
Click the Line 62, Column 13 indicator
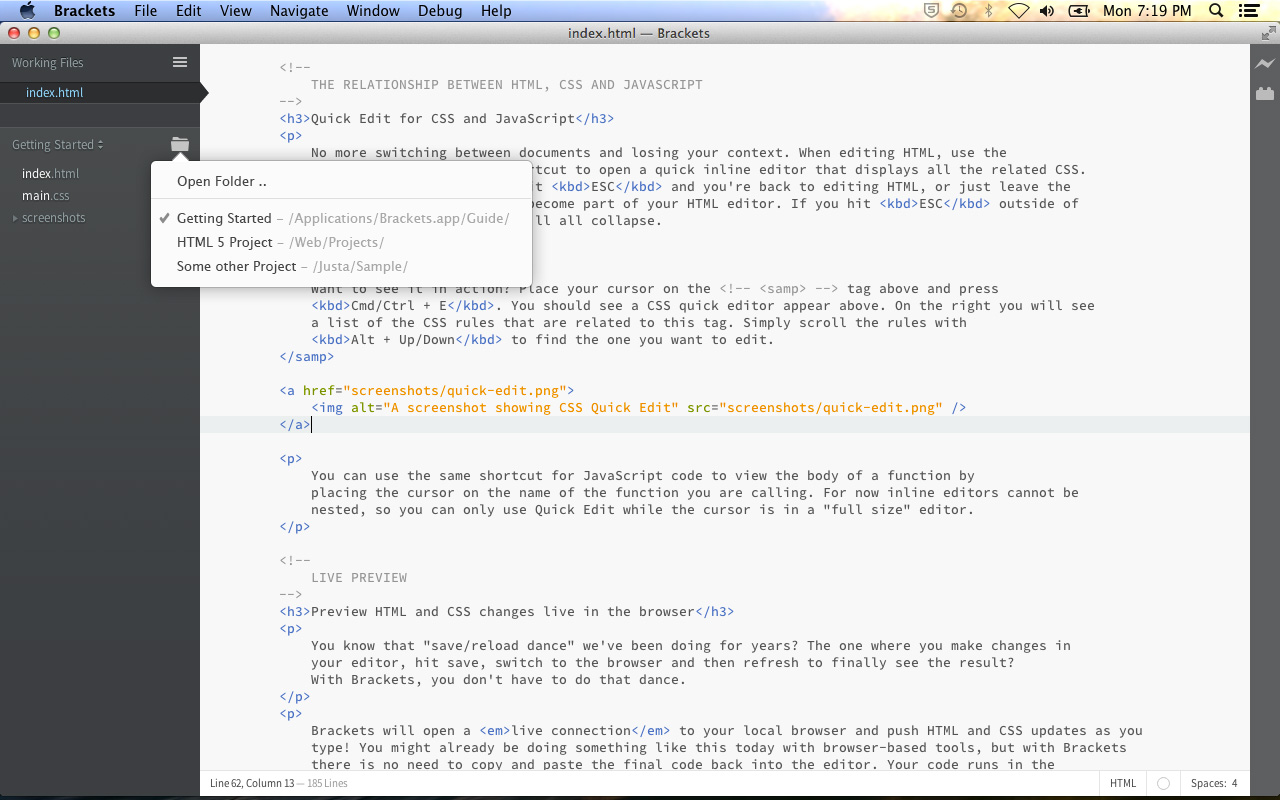point(252,783)
